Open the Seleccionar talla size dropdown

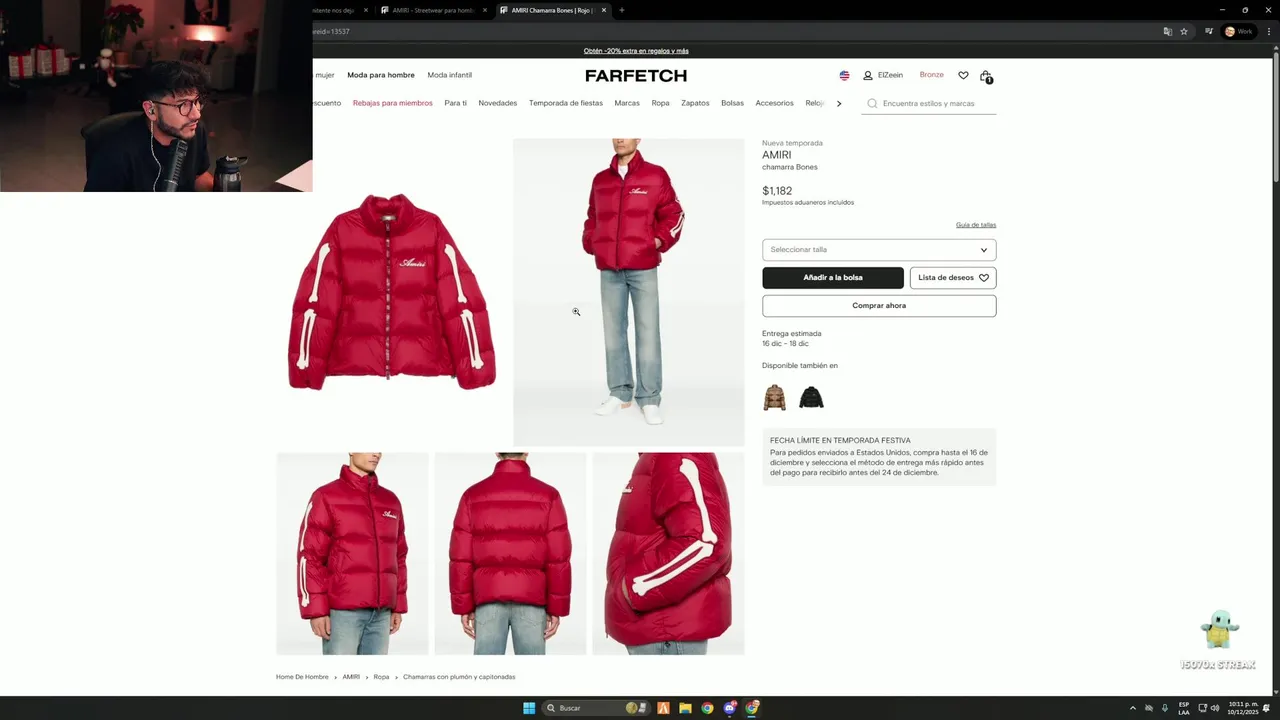click(x=879, y=250)
